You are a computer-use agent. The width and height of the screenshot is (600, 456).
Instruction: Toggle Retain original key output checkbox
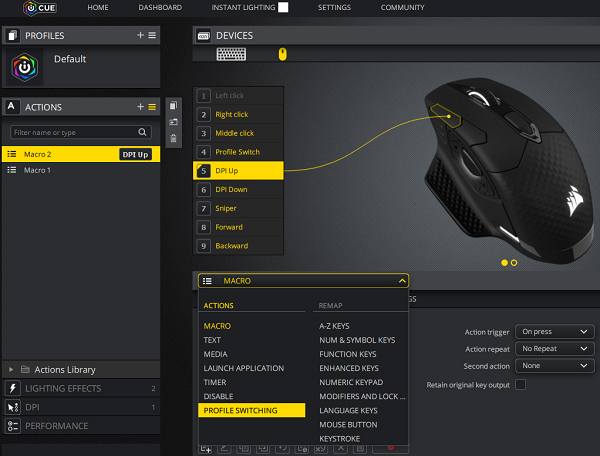click(520, 384)
